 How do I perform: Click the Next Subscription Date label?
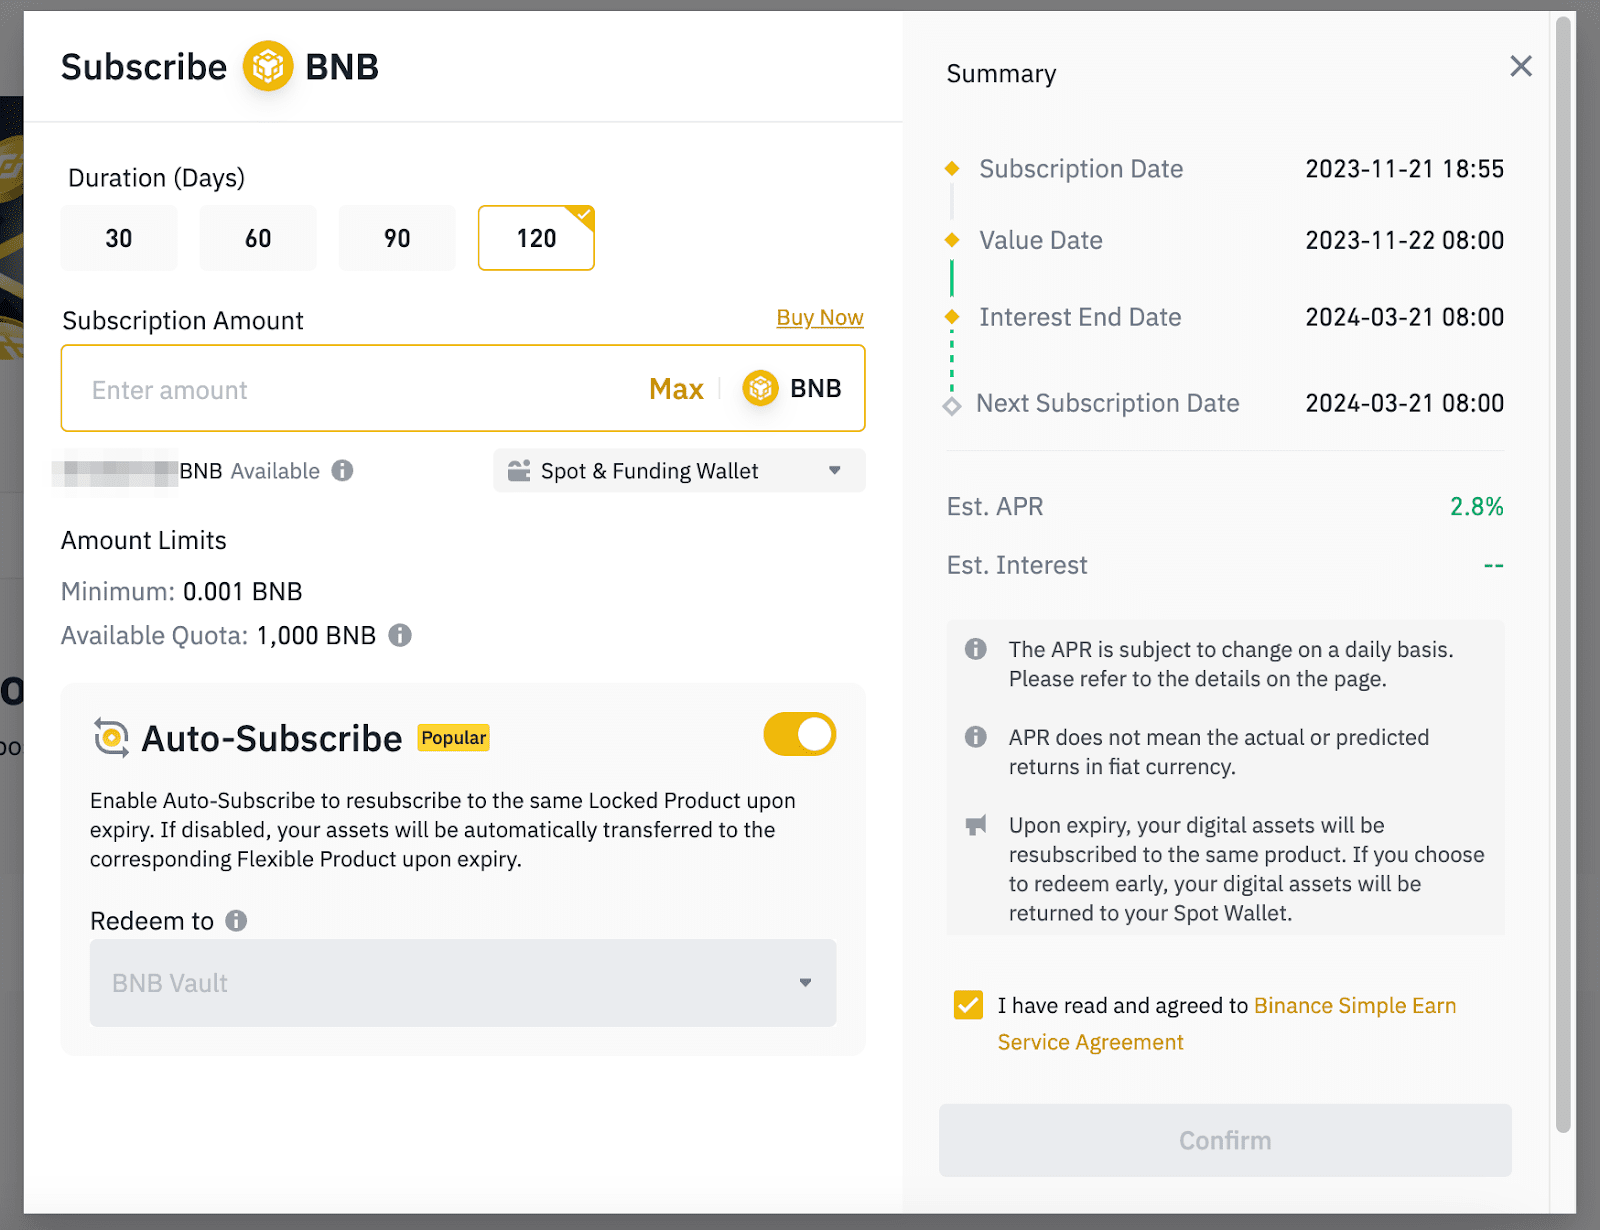point(1108,403)
